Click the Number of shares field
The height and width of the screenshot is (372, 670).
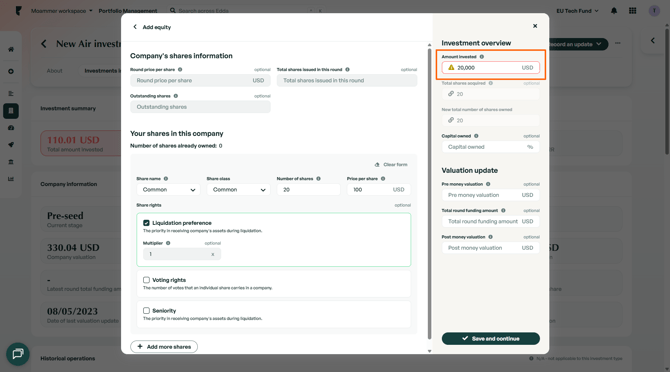point(308,190)
